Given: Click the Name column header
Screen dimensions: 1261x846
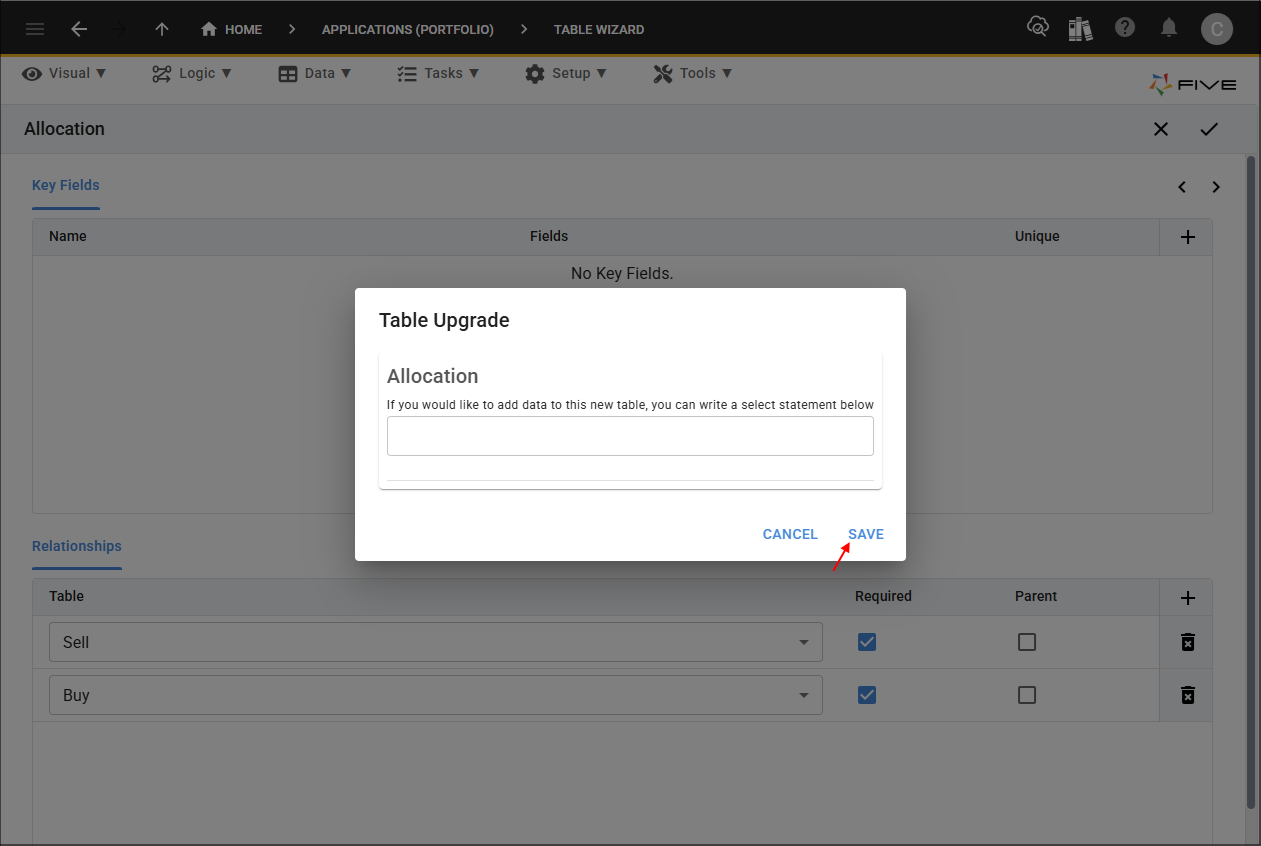Looking at the screenshot, I should [68, 237].
